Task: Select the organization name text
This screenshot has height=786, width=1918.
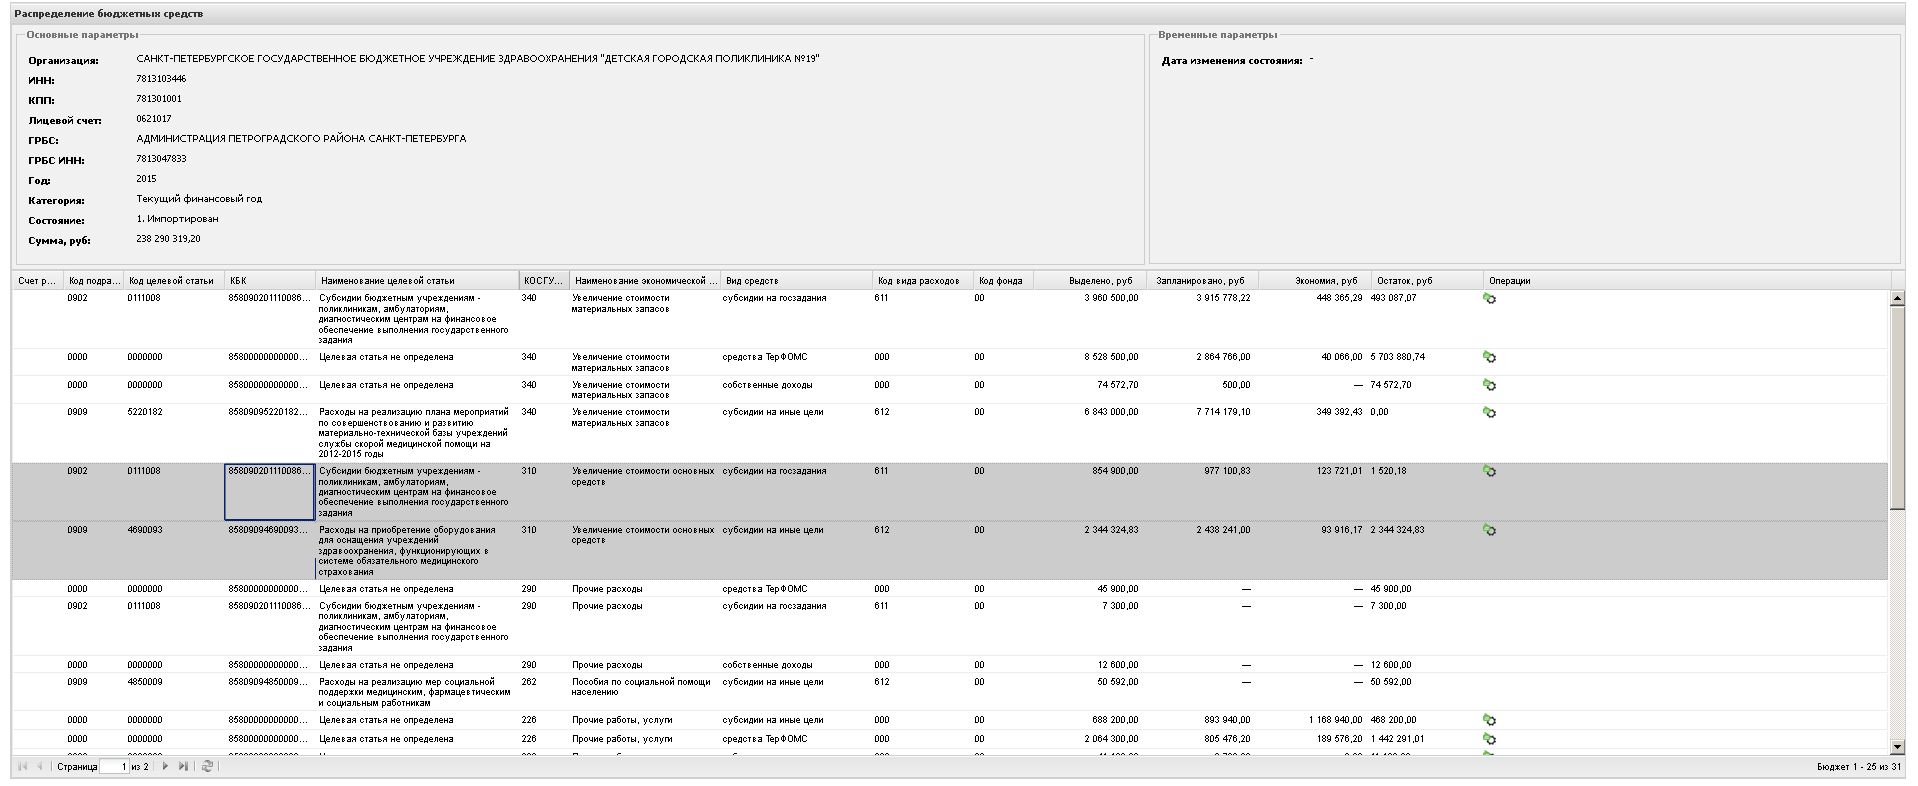Action: click(478, 59)
